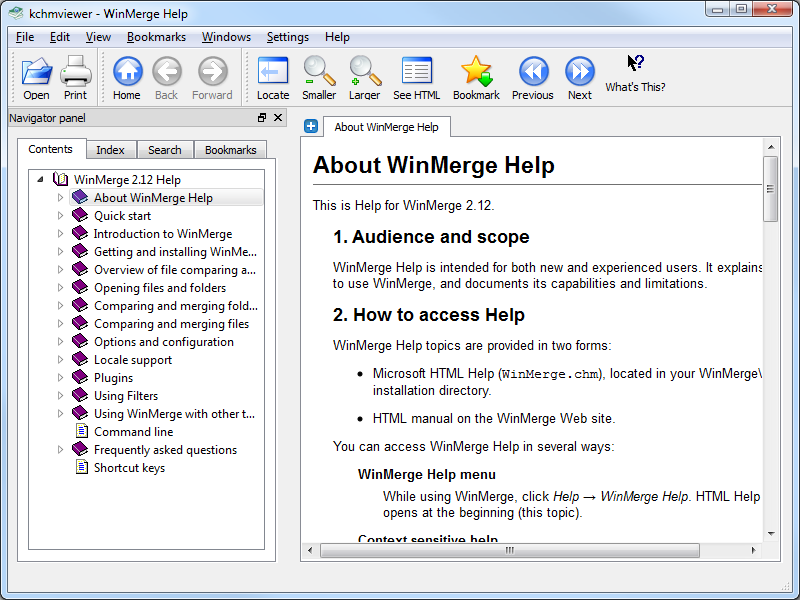The height and width of the screenshot is (600, 800).
Task: Expand the Plugins tree node
Action: point(60,378)
